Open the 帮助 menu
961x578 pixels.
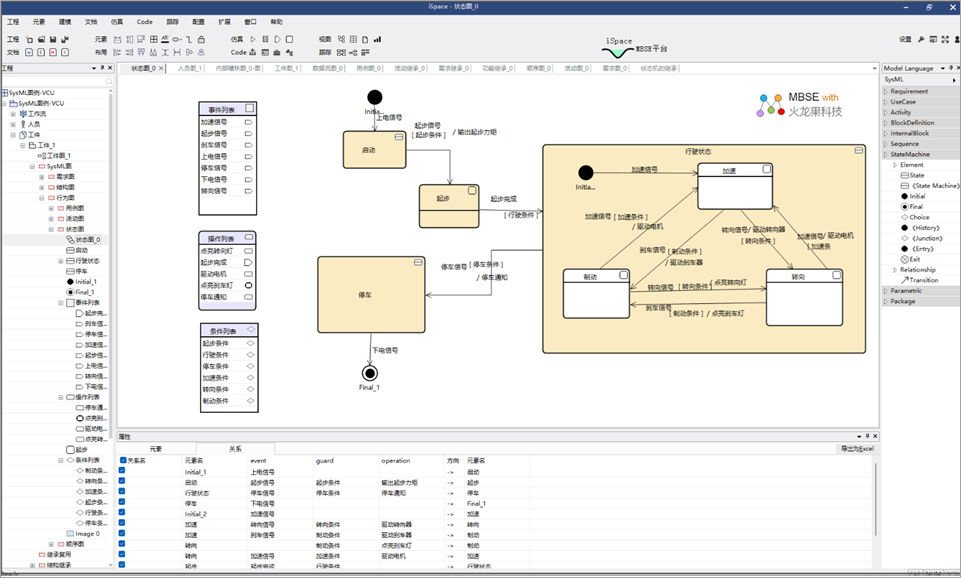tap(277, 21)
